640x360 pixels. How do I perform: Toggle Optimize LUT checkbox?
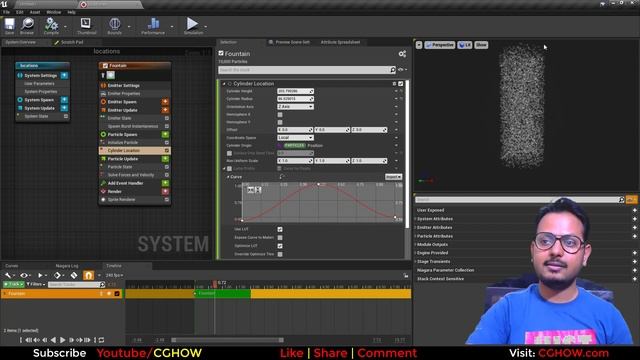pos(280,246)
